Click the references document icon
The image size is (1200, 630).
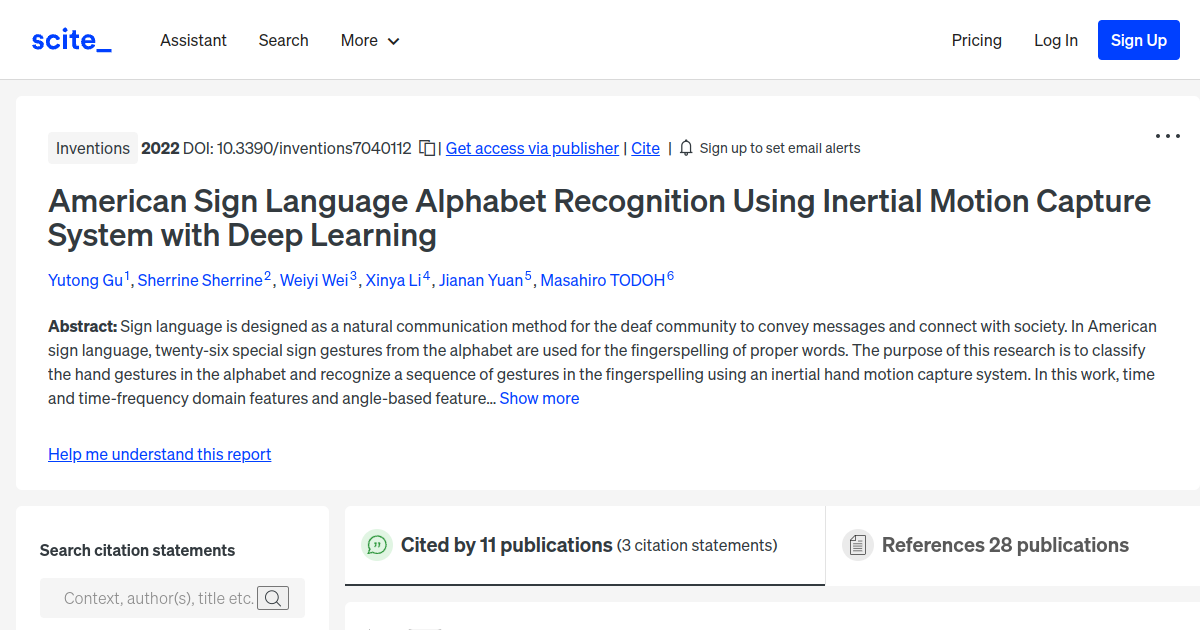[858, 545]
